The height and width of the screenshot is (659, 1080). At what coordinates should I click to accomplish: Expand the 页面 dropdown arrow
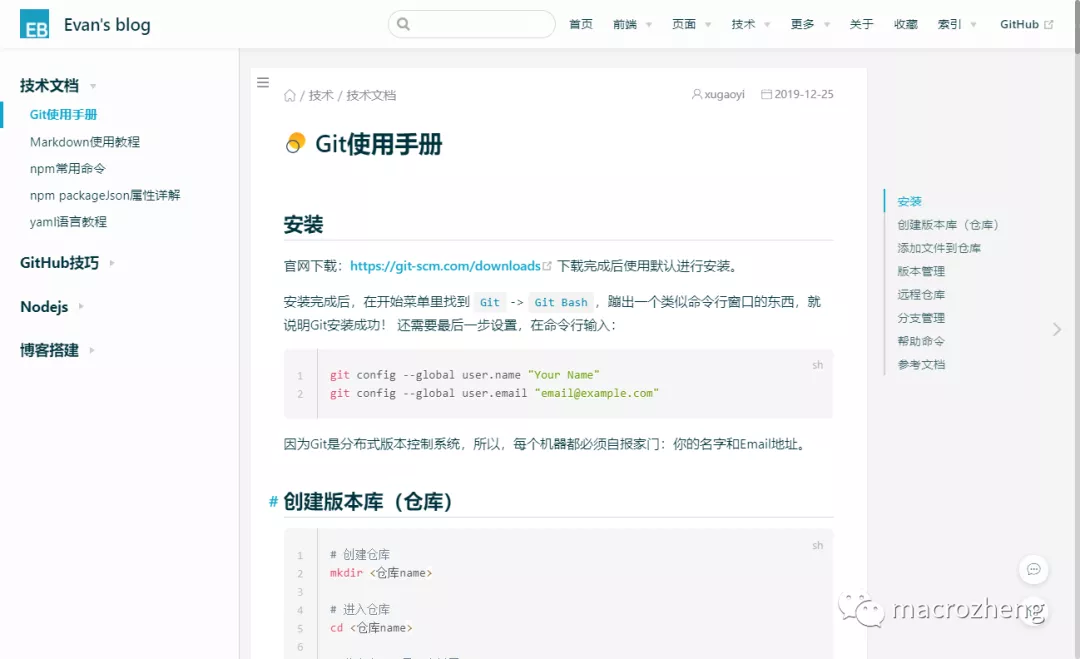[707, 25]
